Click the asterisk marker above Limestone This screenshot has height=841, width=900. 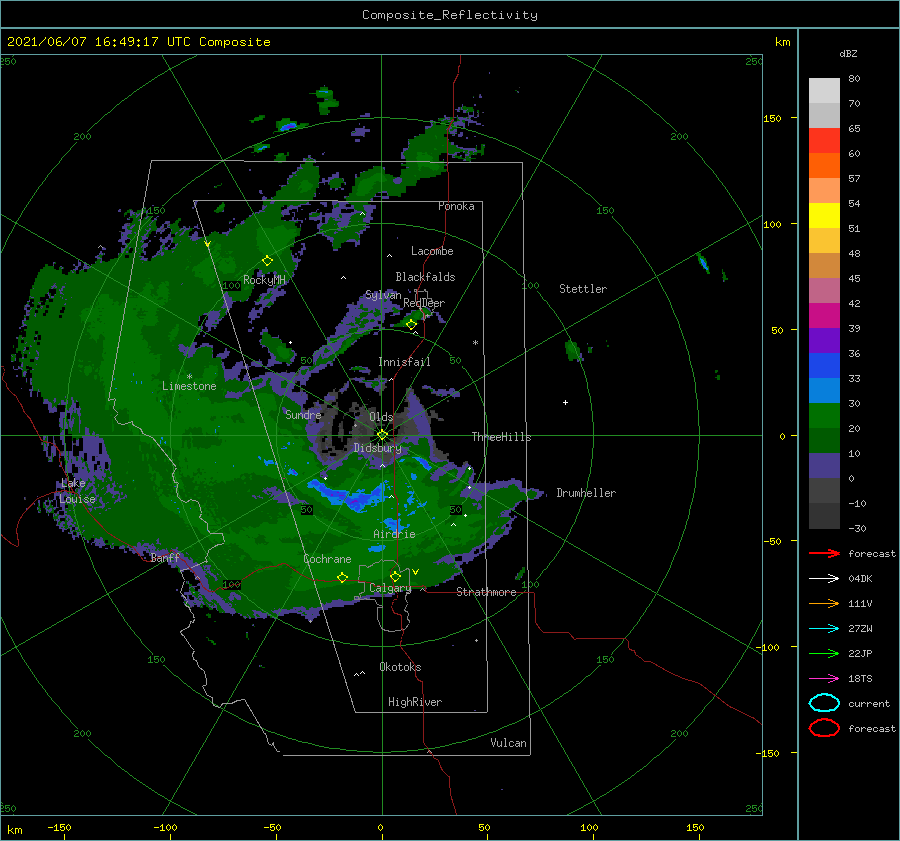(x=189, y=377)
